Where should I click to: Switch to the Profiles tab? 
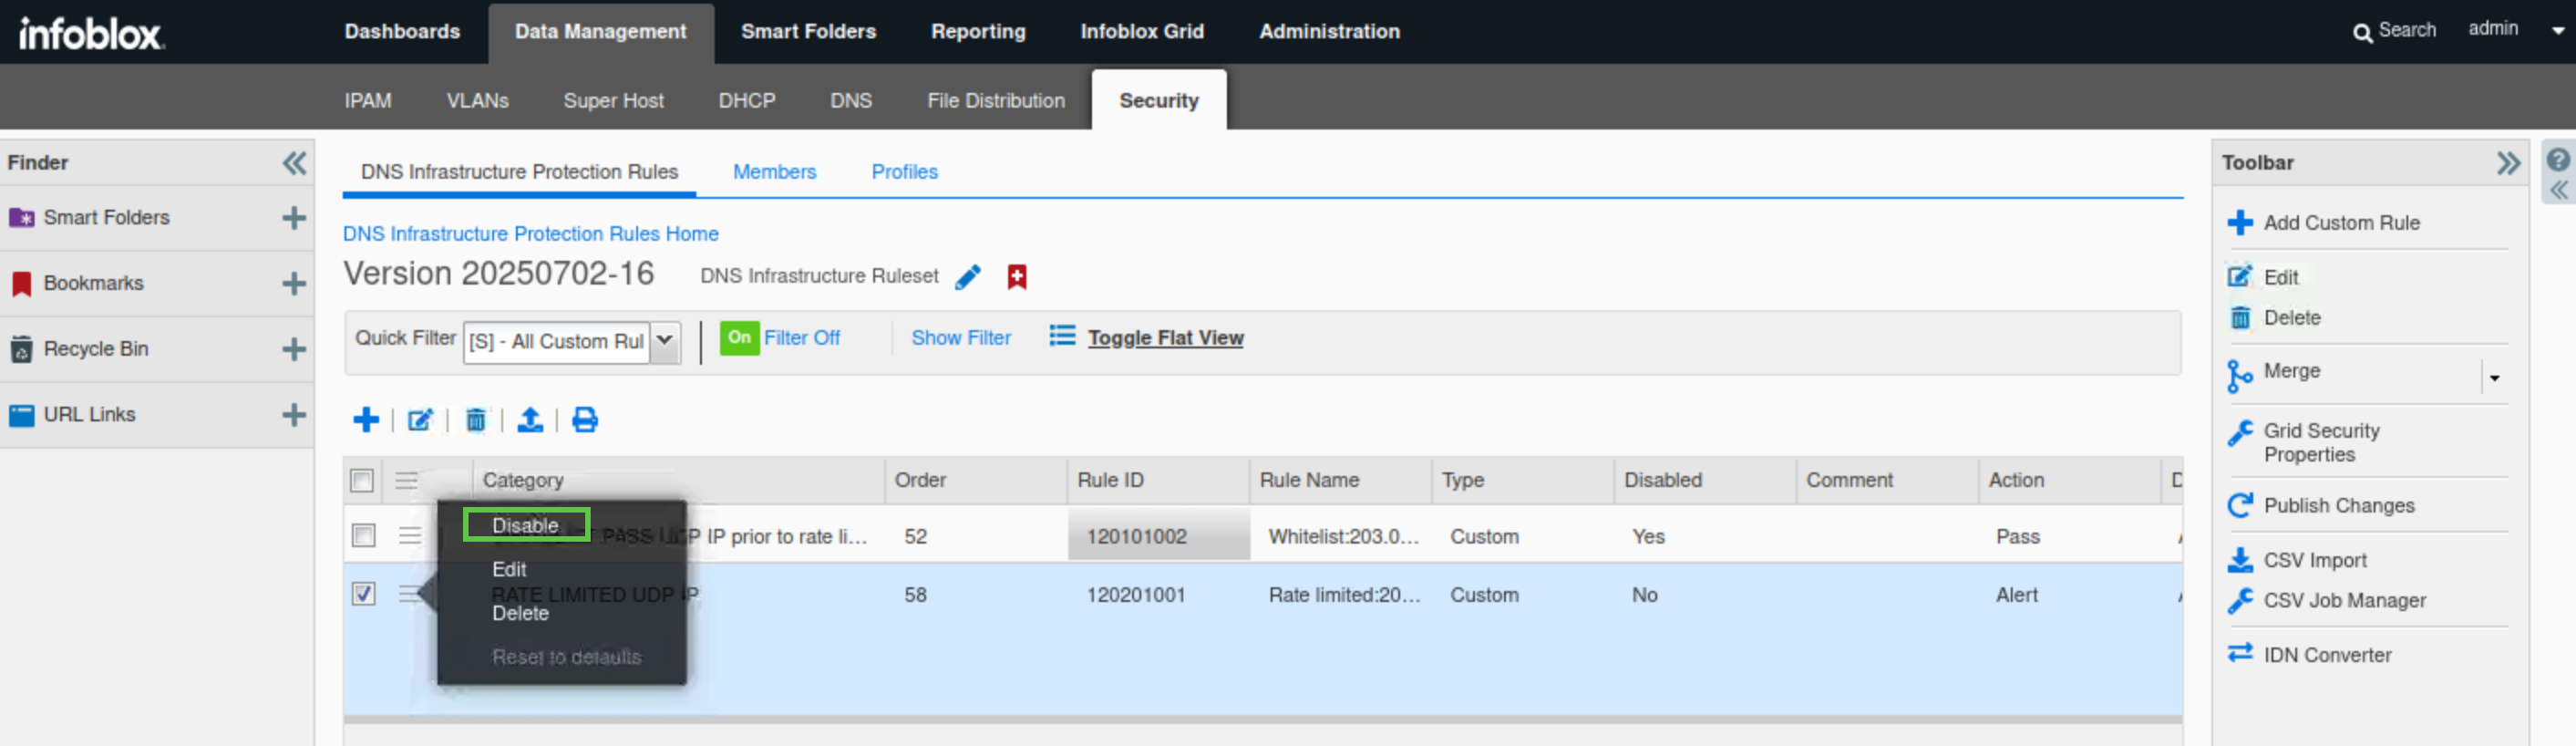905,172
